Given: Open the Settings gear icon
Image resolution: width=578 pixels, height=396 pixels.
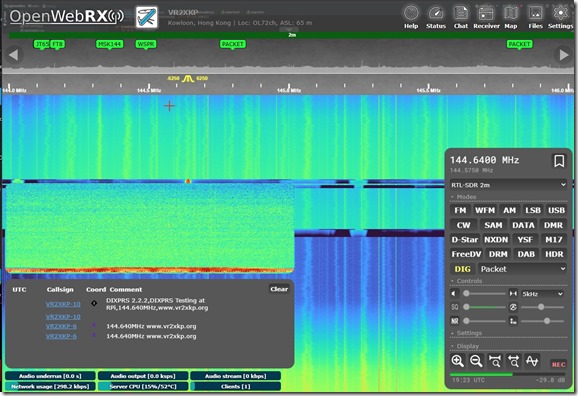Looking at the screenshot, I should pyautogui.click(x=560, y=17).
